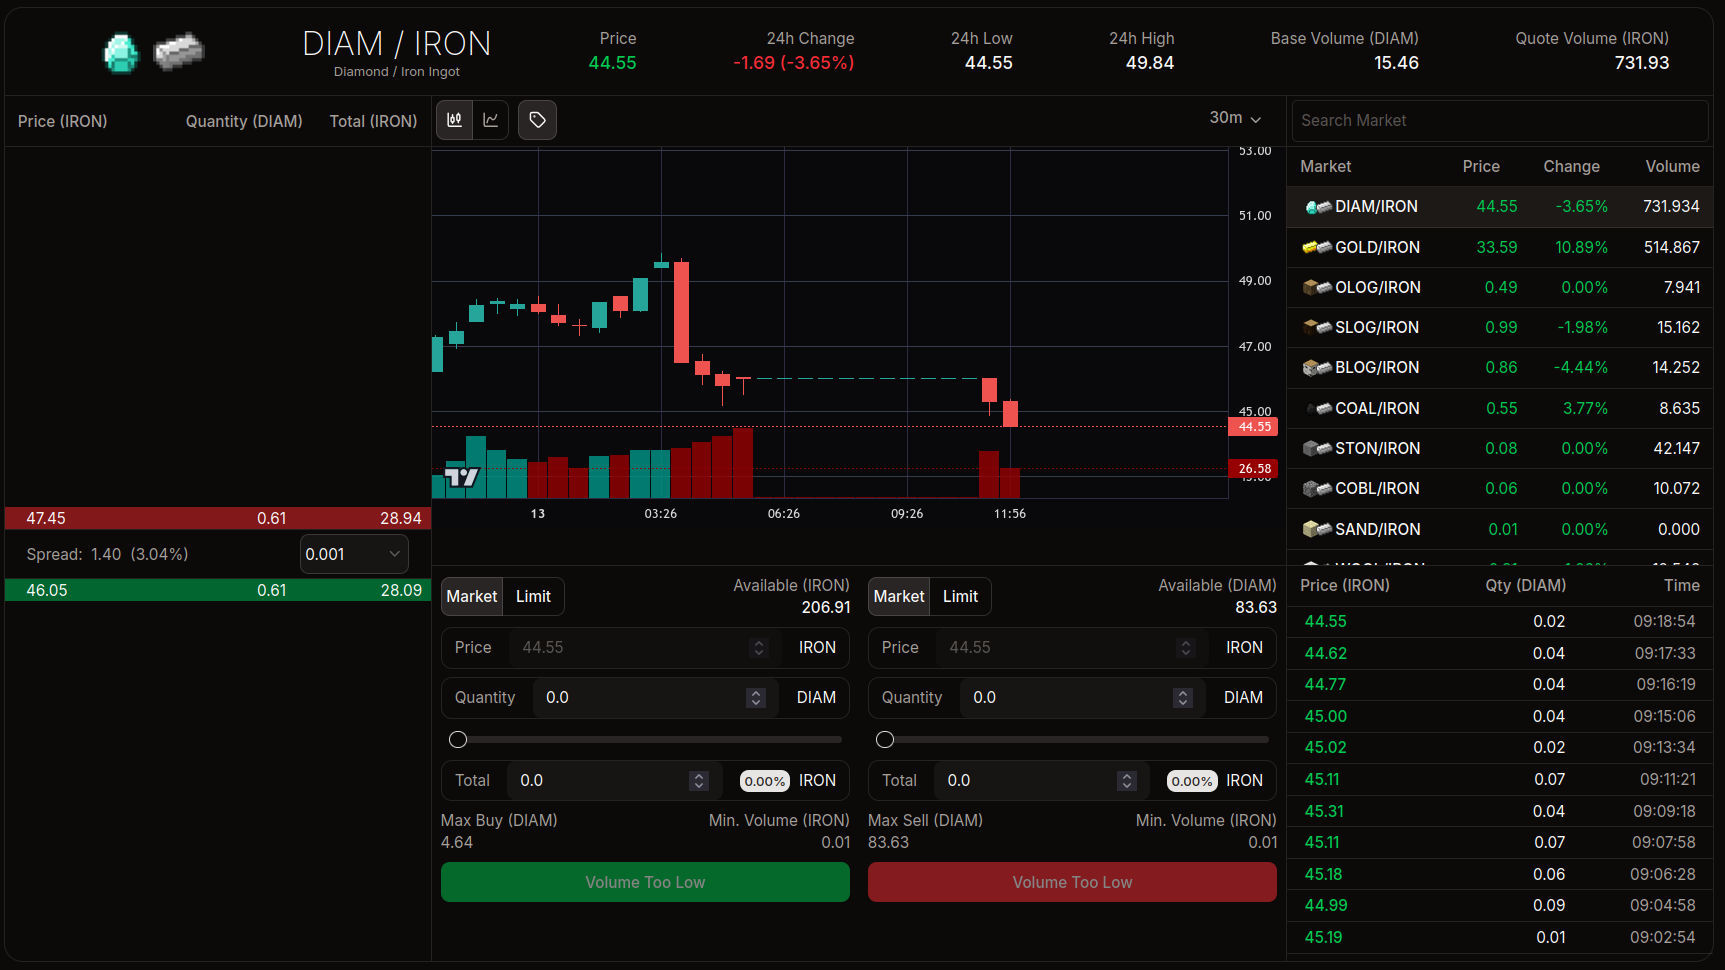Switch to line chart view

[x=491, y=120]
